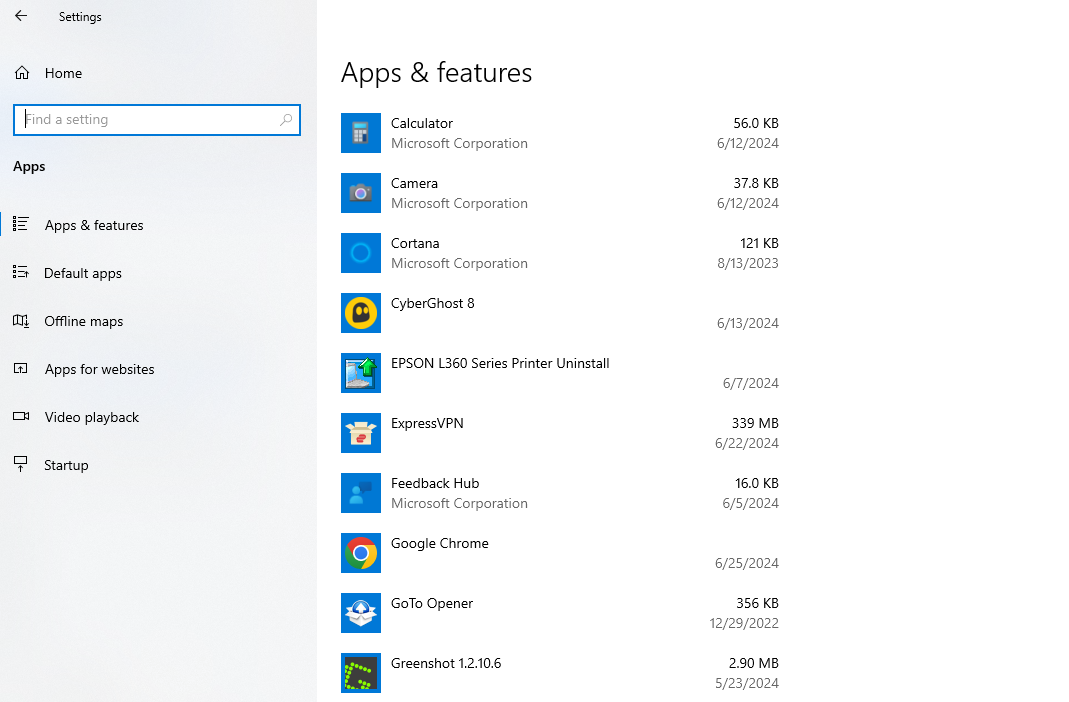Click the 37.8 KB size of Camera

(755, 183)
